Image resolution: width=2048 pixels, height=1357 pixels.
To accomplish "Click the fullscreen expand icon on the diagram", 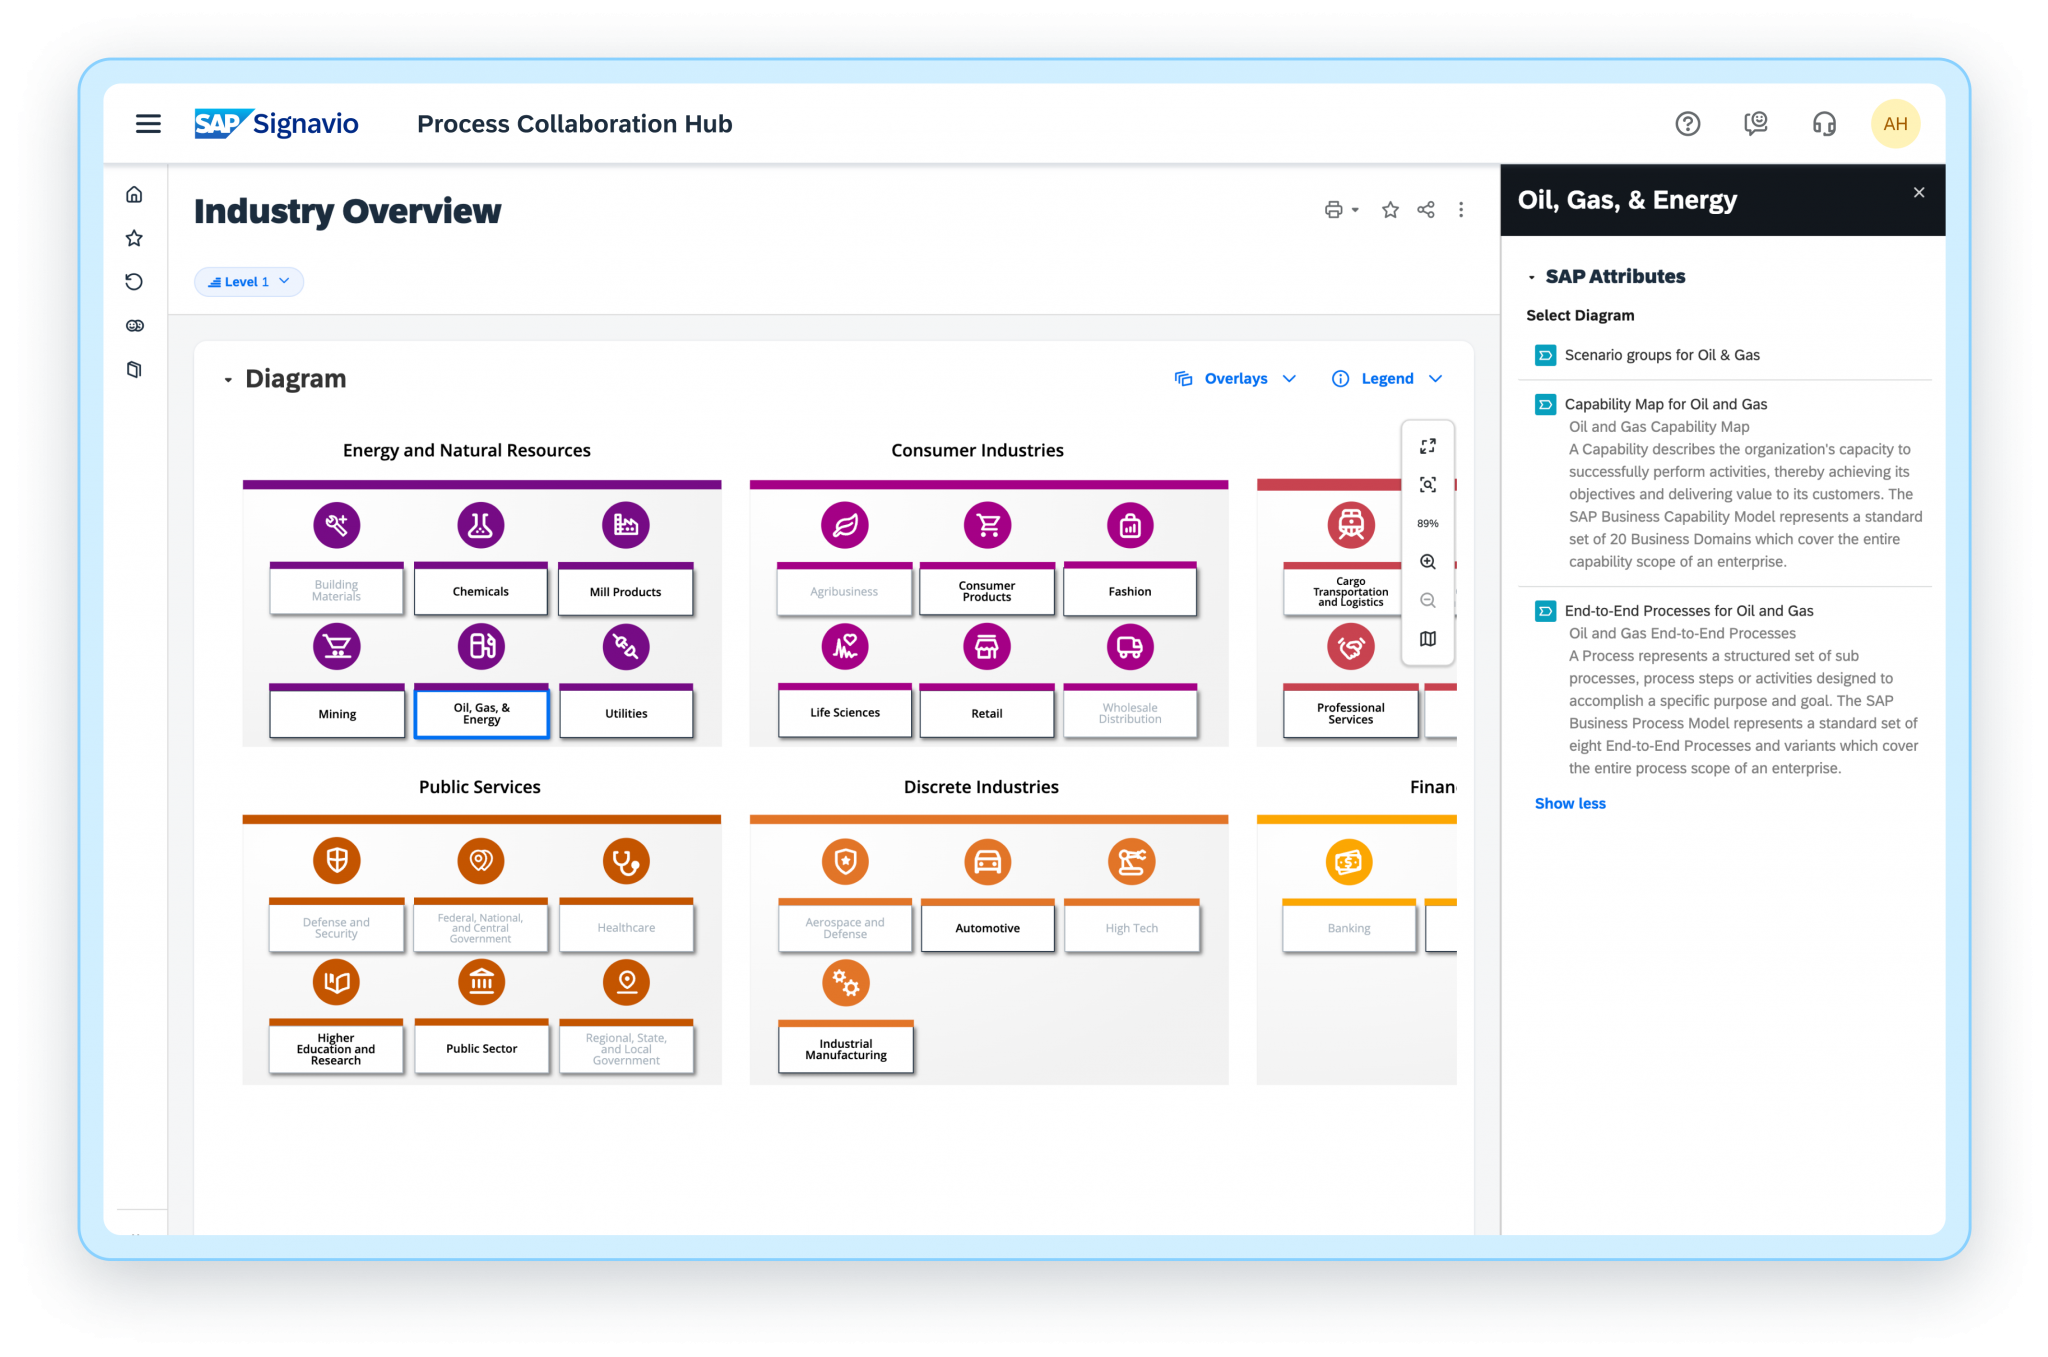I will tap(1427, 445).
